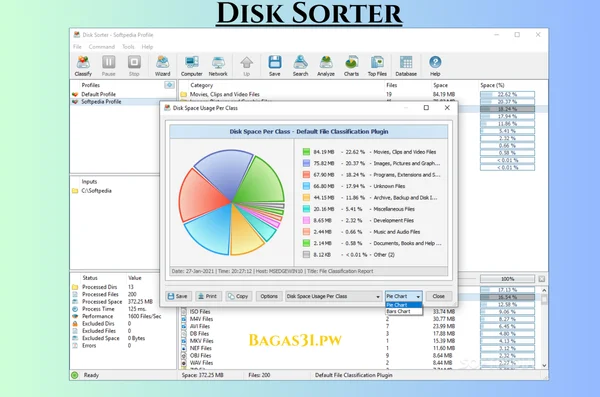Click Save button in chart dialog
Viewport: 600px width, 397px height.
pyautogui.click(x=178, y=296)
